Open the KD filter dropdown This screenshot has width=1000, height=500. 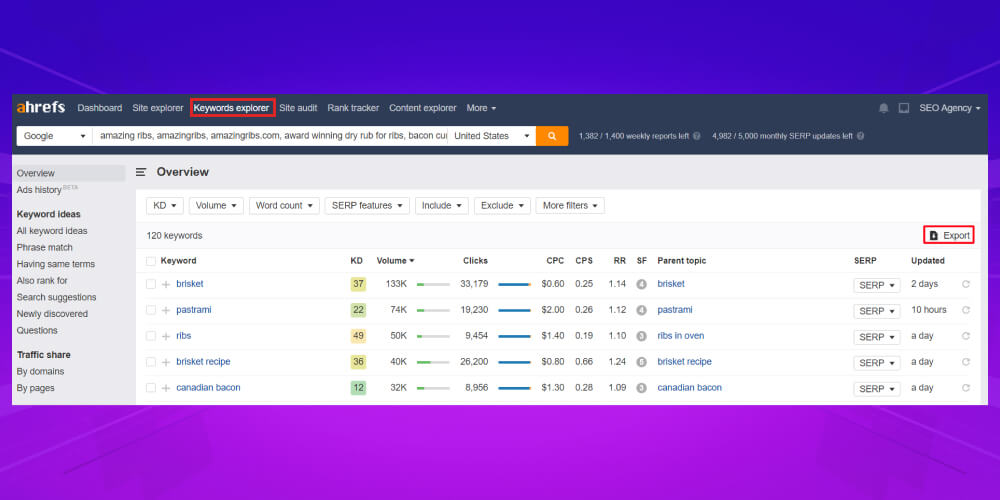click(x=165, y=205)
